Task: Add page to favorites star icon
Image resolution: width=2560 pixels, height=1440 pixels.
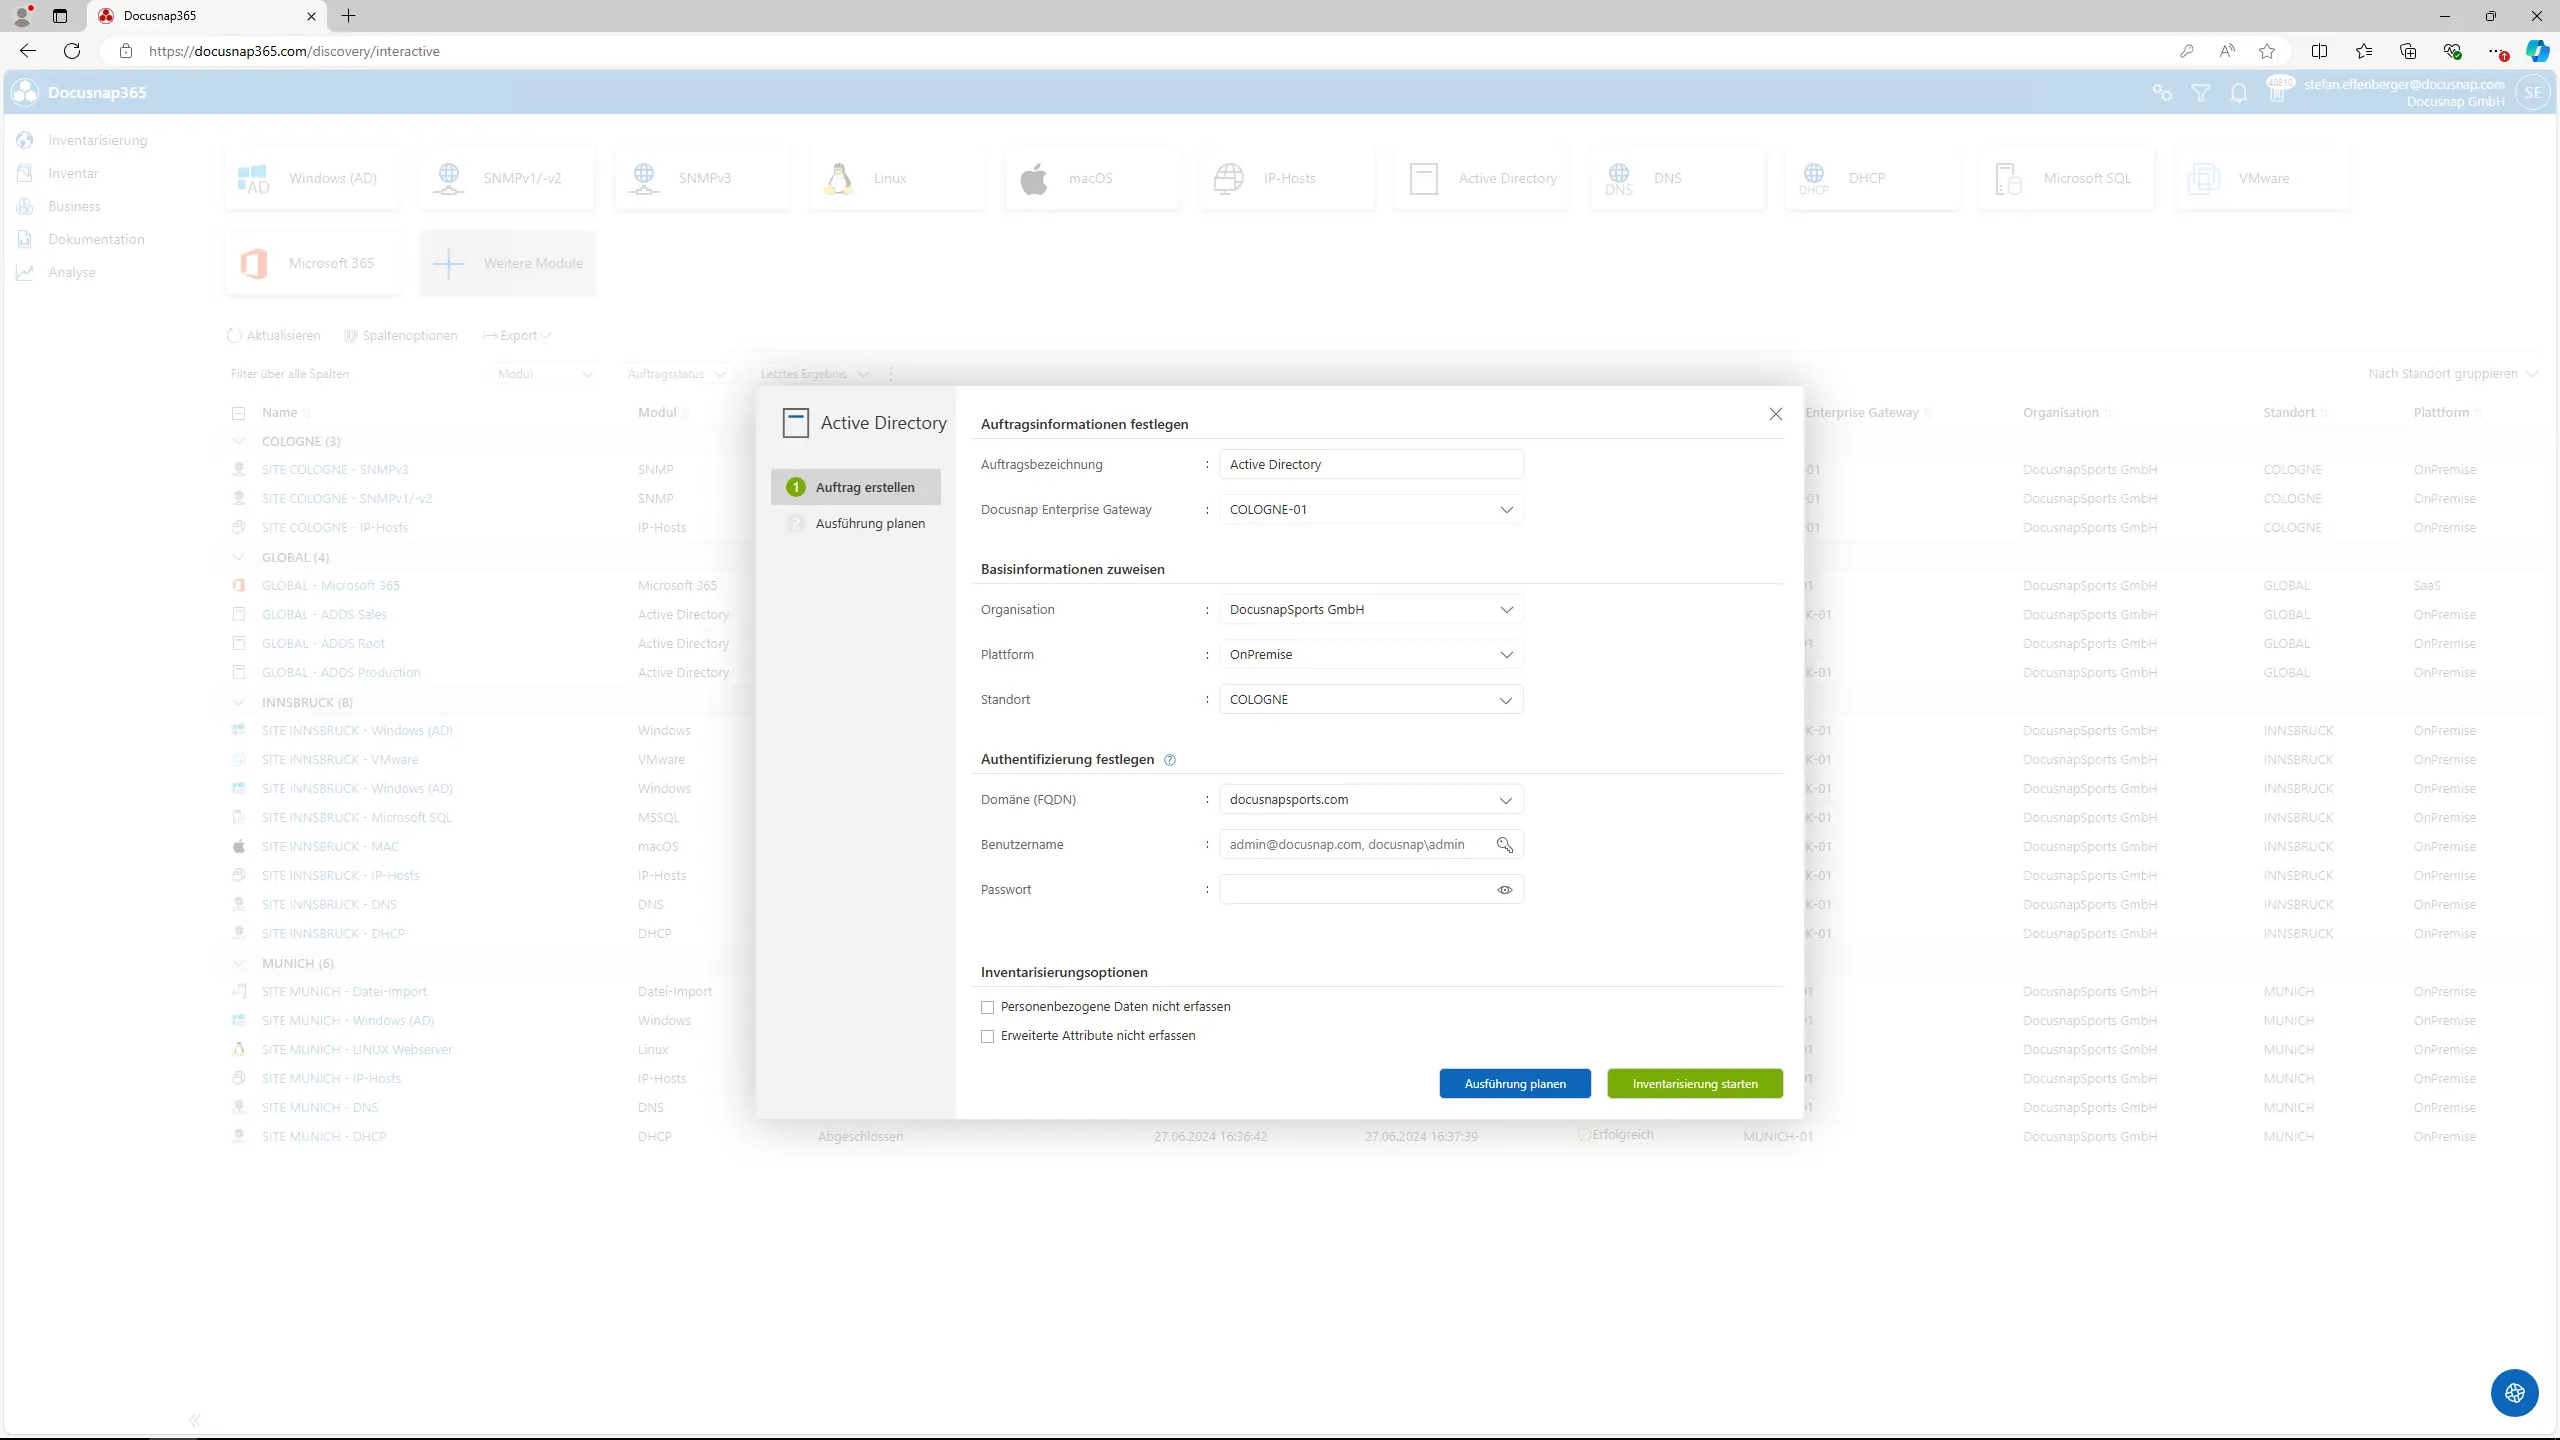Action: click(2267, 51)
